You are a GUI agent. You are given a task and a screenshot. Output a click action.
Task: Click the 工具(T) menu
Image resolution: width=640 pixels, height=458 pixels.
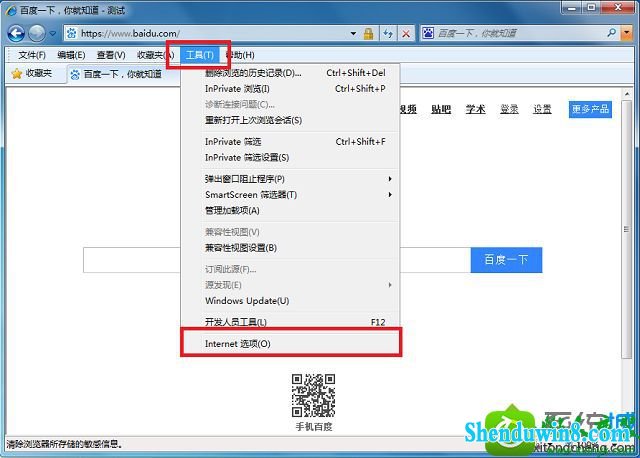(x=200, y=55)
